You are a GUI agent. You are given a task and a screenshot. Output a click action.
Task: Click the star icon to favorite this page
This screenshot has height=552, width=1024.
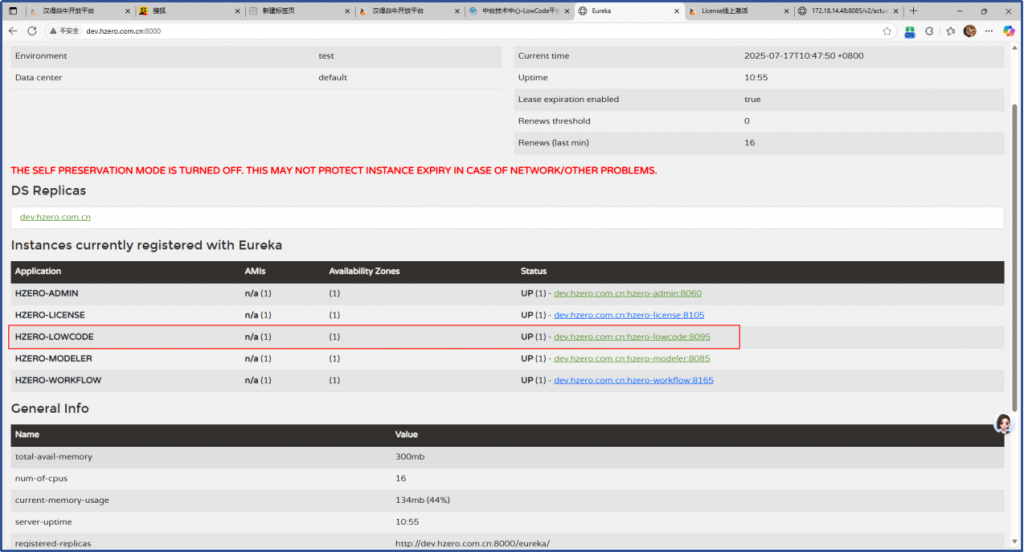coord(887,31)
